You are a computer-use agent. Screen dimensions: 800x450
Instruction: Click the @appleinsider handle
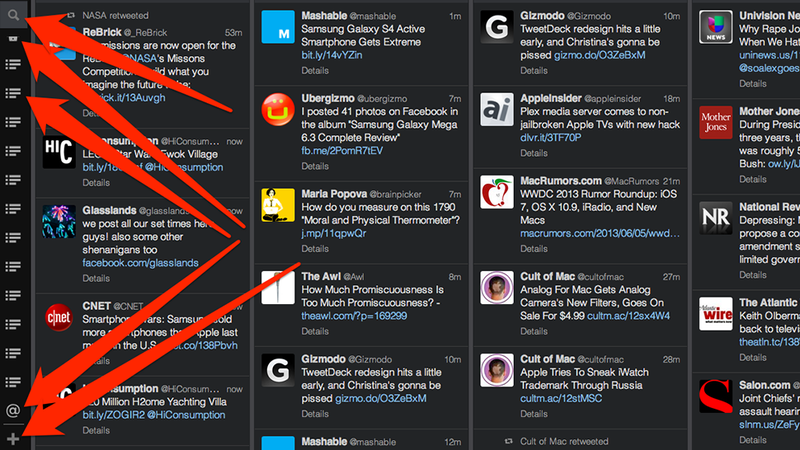(612, 98)
